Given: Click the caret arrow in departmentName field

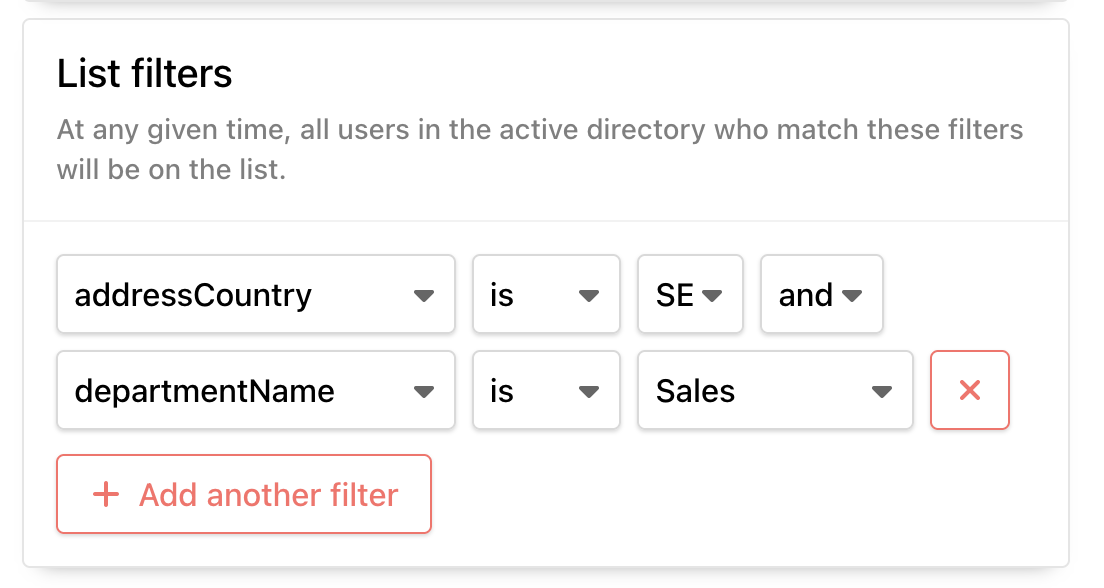Looking at the screenshot, I should click(x=424, y=392).
